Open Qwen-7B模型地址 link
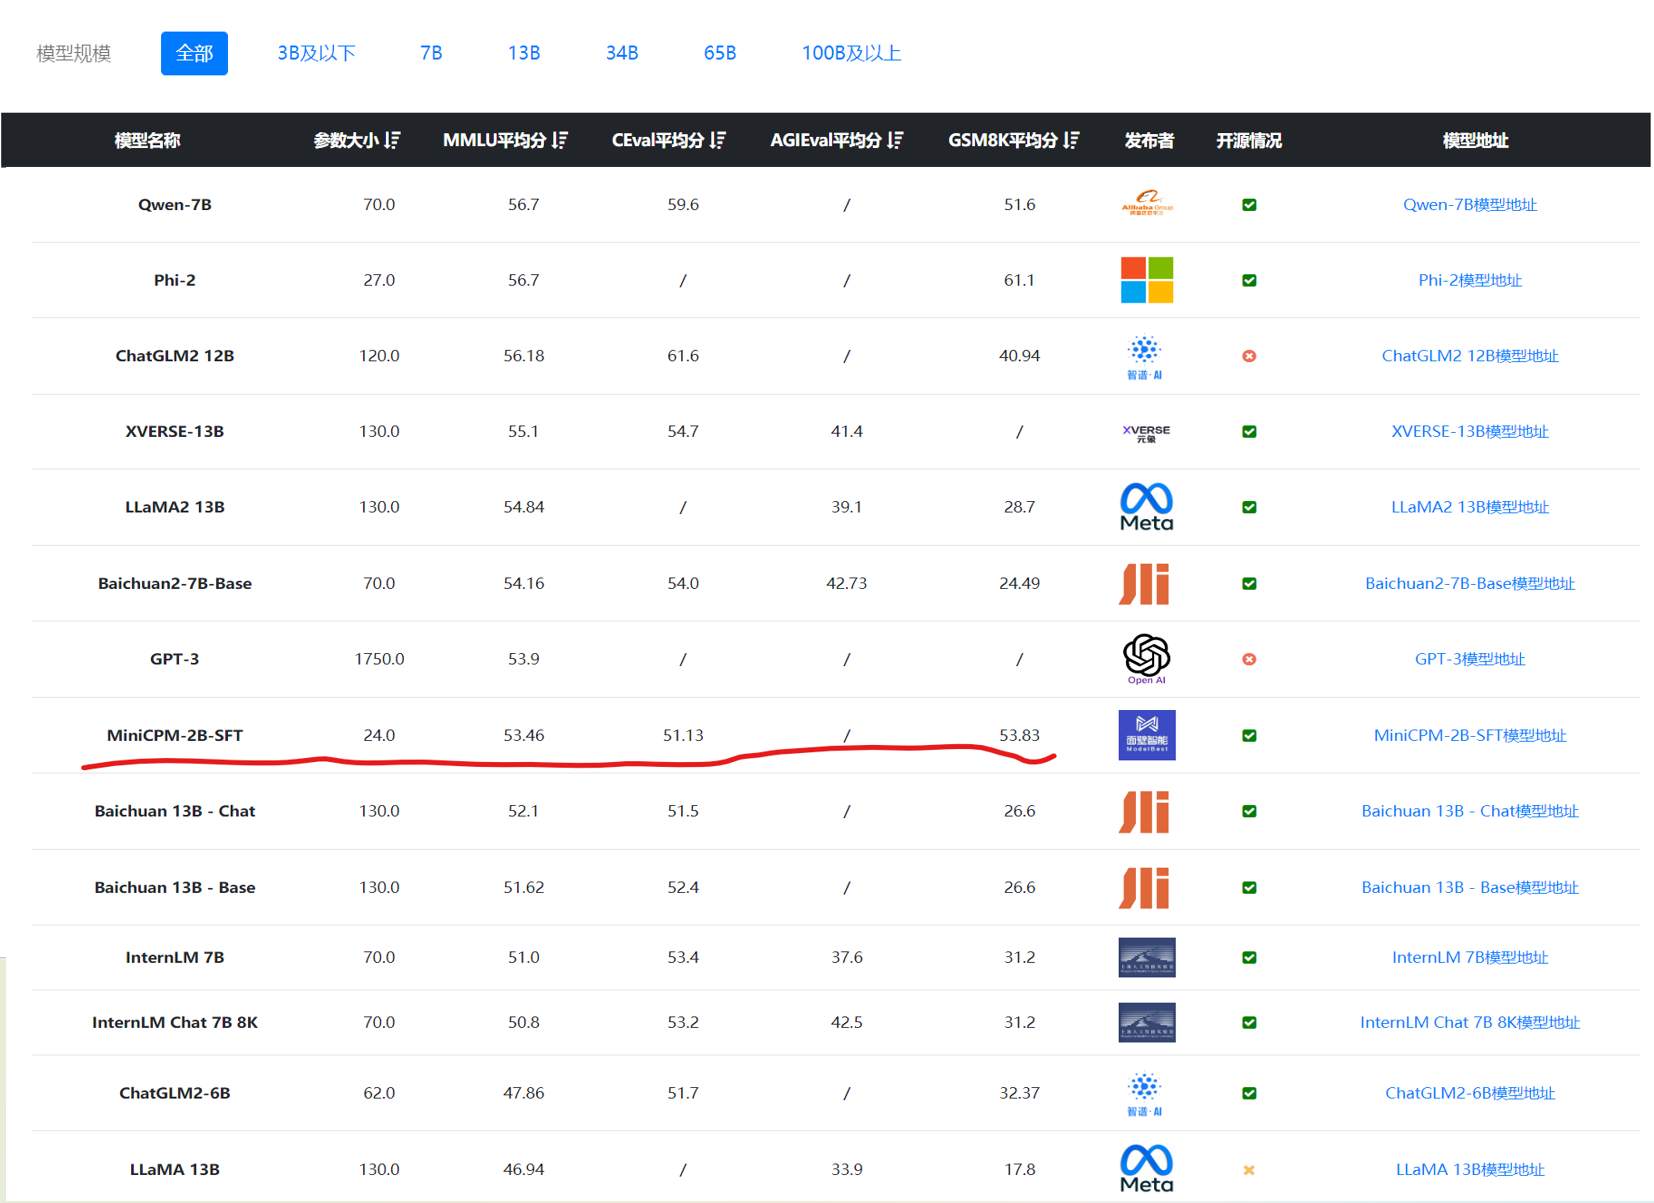This screenshot has width=1654, height=1203. point(1469,204)
